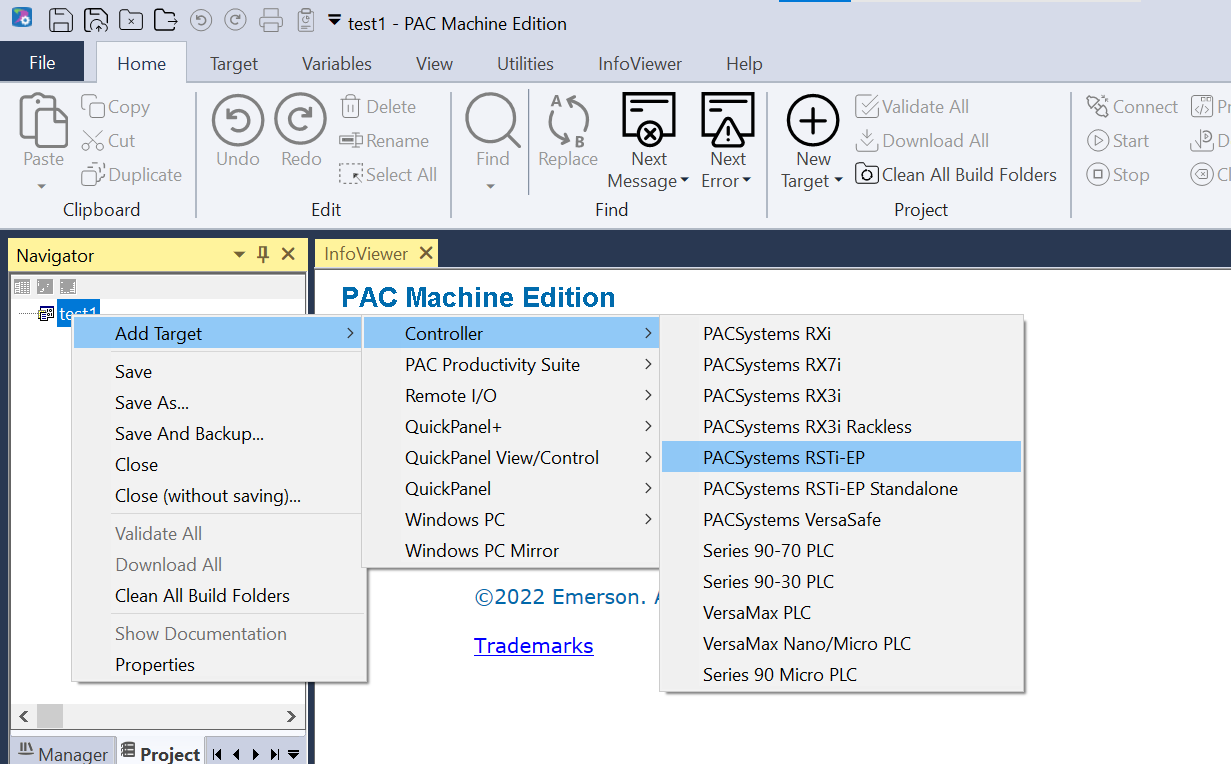Open the Trademarks link
Viewport: 1231px width, 764px height.
coord(534,646)
